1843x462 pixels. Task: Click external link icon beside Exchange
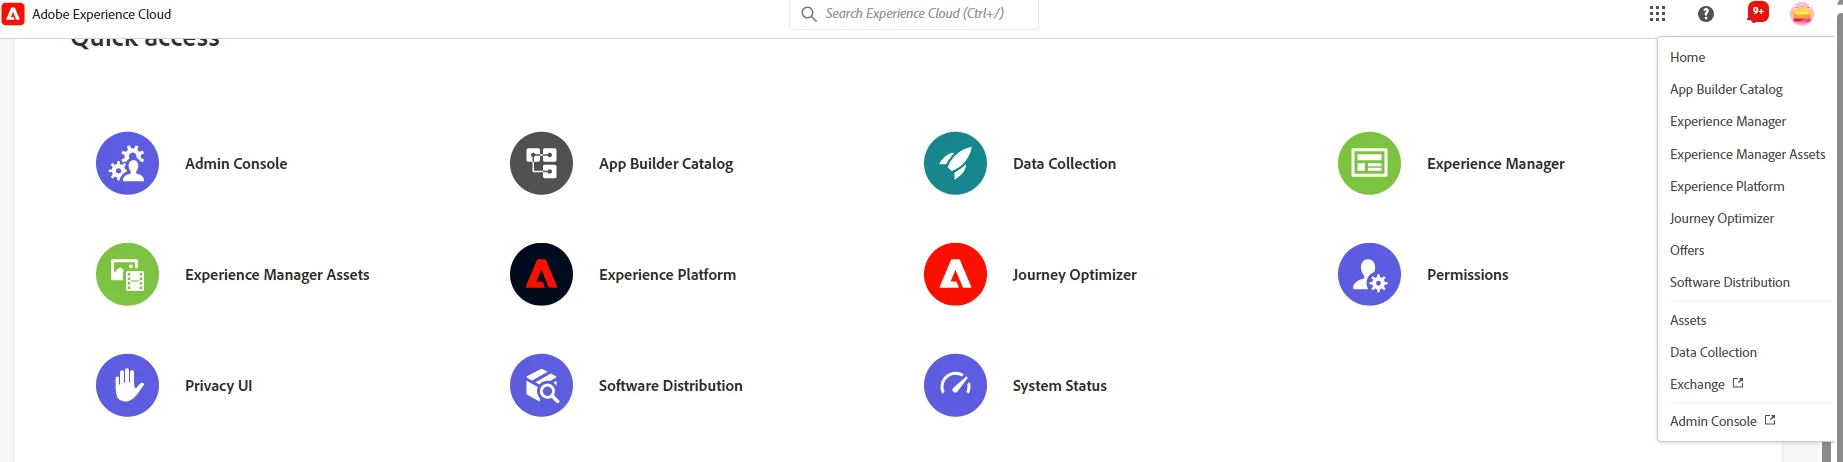1738,383
